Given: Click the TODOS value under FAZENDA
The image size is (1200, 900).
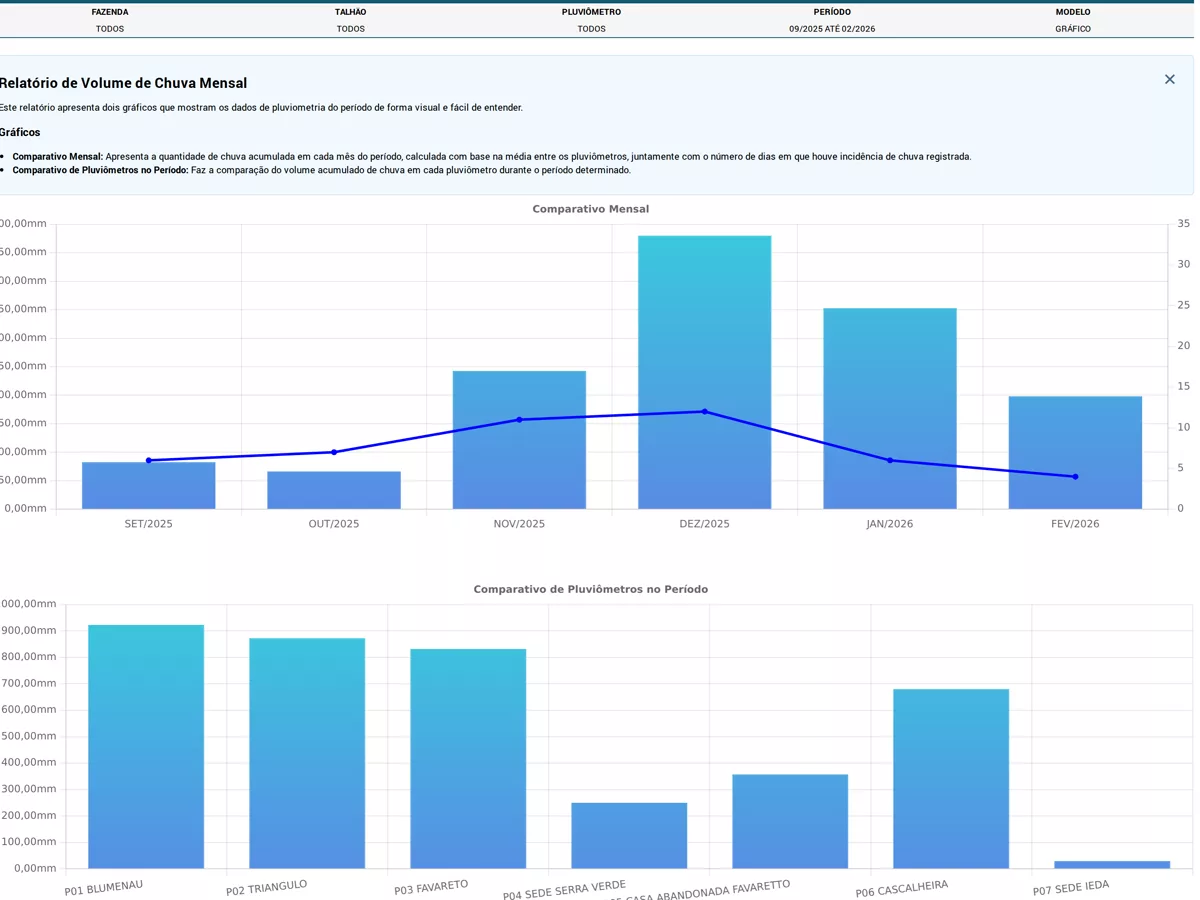Looking at the screenshot, I should (x=110, y=29).
